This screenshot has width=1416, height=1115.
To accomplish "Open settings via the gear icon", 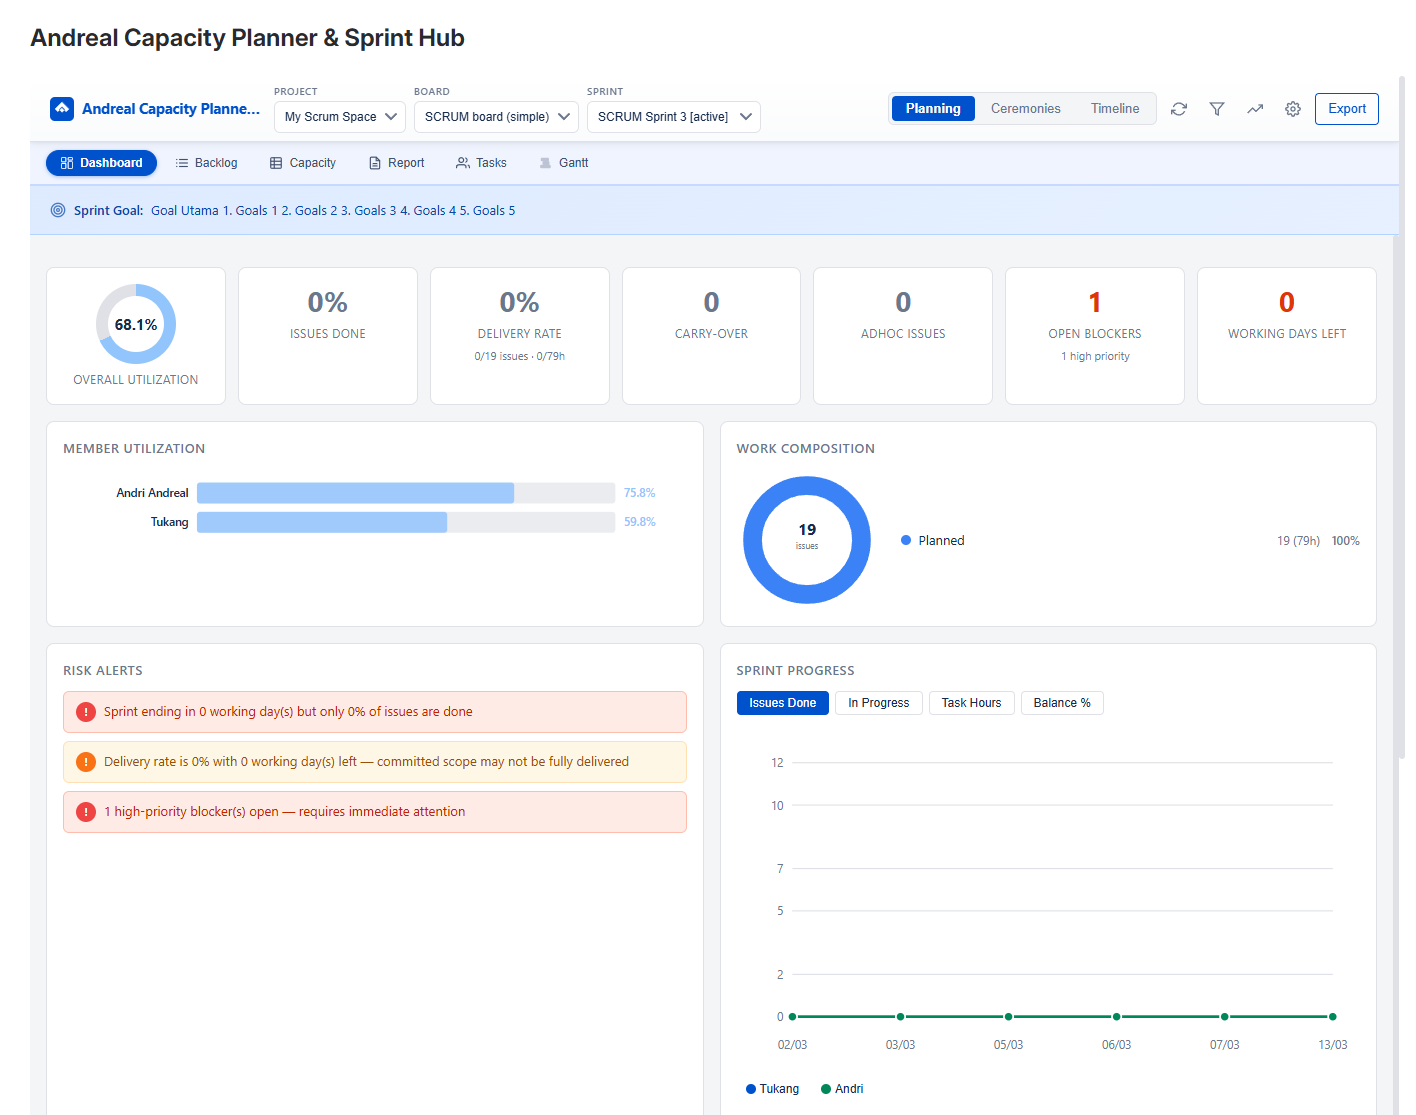I will pos(1293,108).
